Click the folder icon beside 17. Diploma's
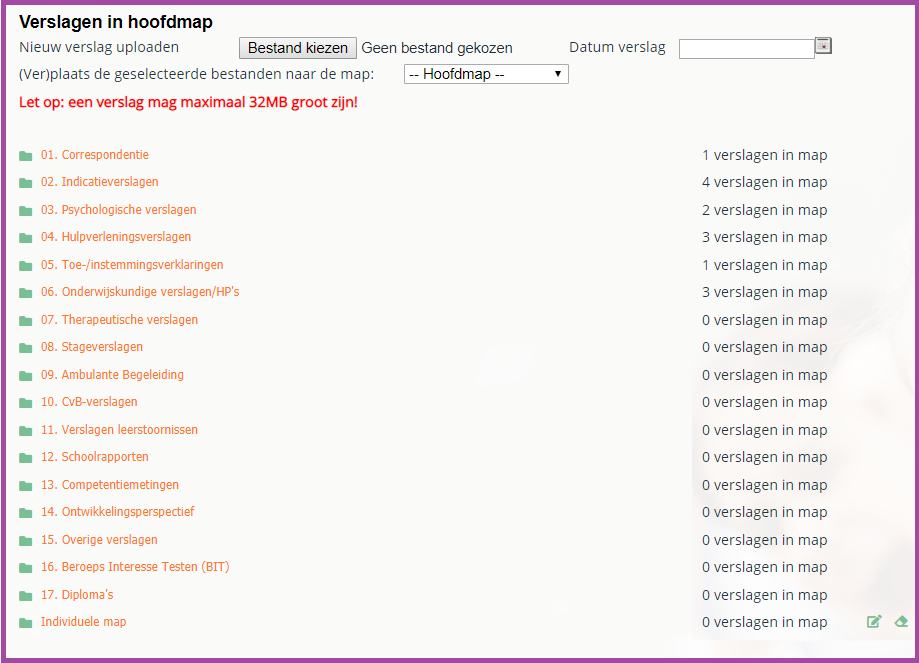 click(26, 596)
